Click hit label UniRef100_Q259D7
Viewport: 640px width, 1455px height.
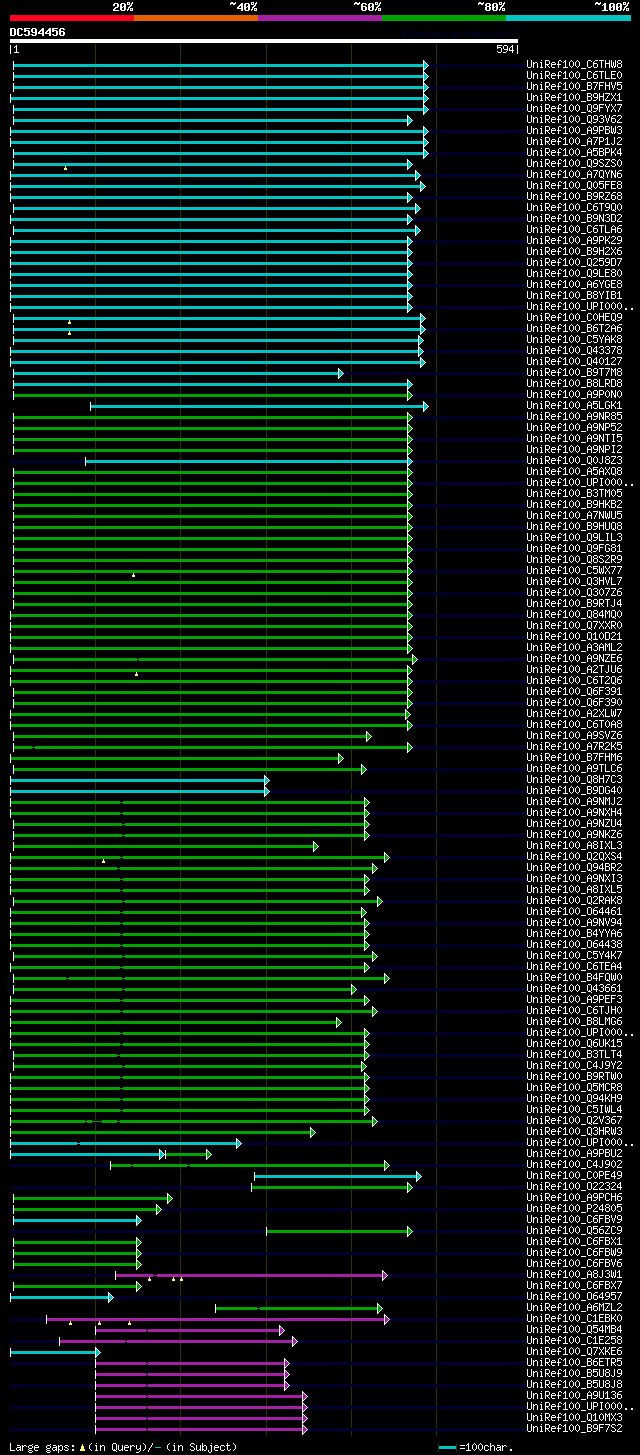click(574, 262)
